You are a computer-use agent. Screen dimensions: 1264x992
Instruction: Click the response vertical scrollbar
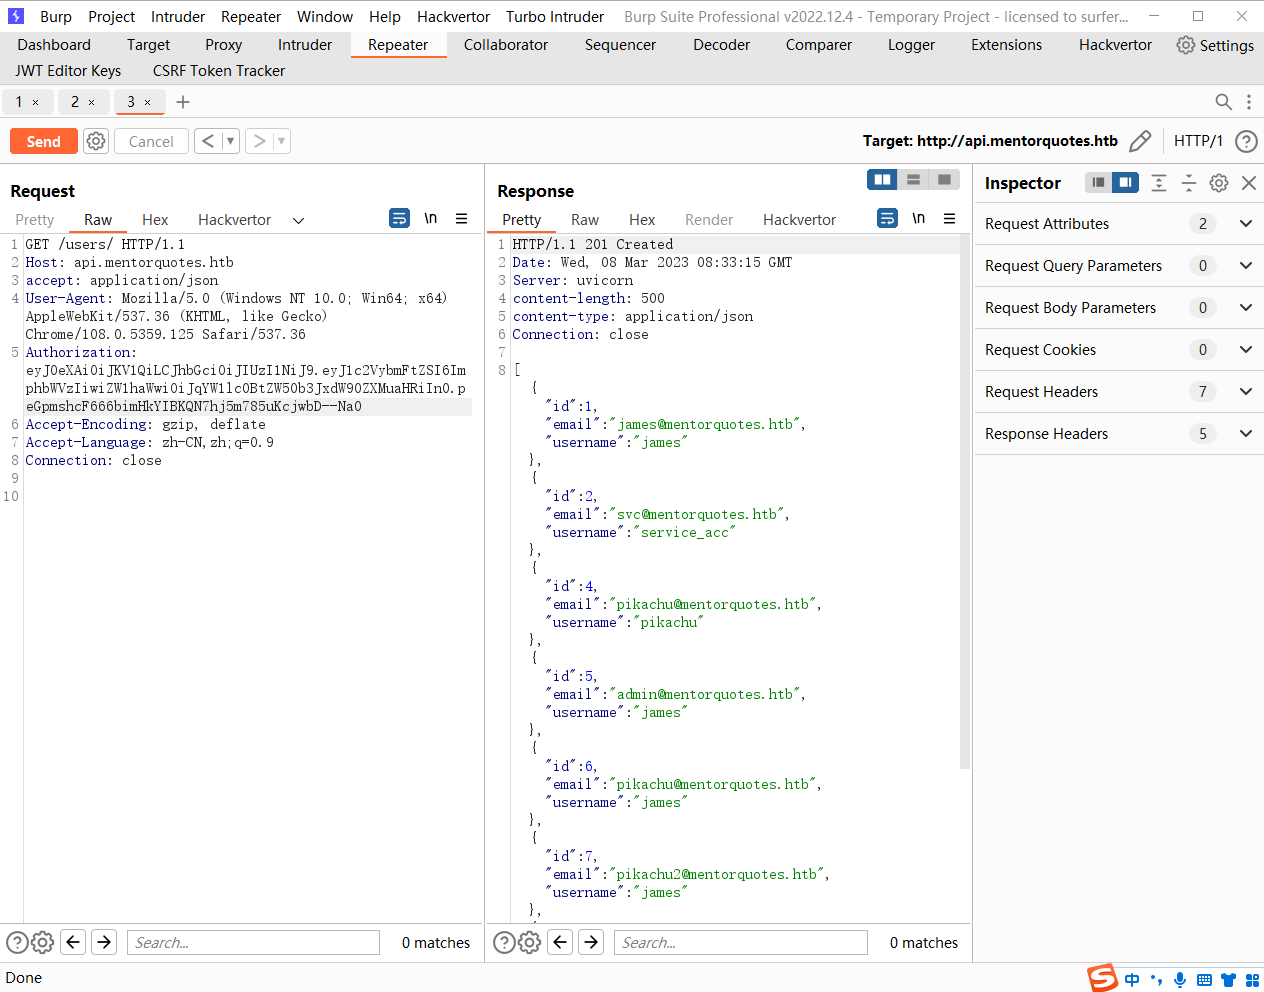(x=965, y=502)
